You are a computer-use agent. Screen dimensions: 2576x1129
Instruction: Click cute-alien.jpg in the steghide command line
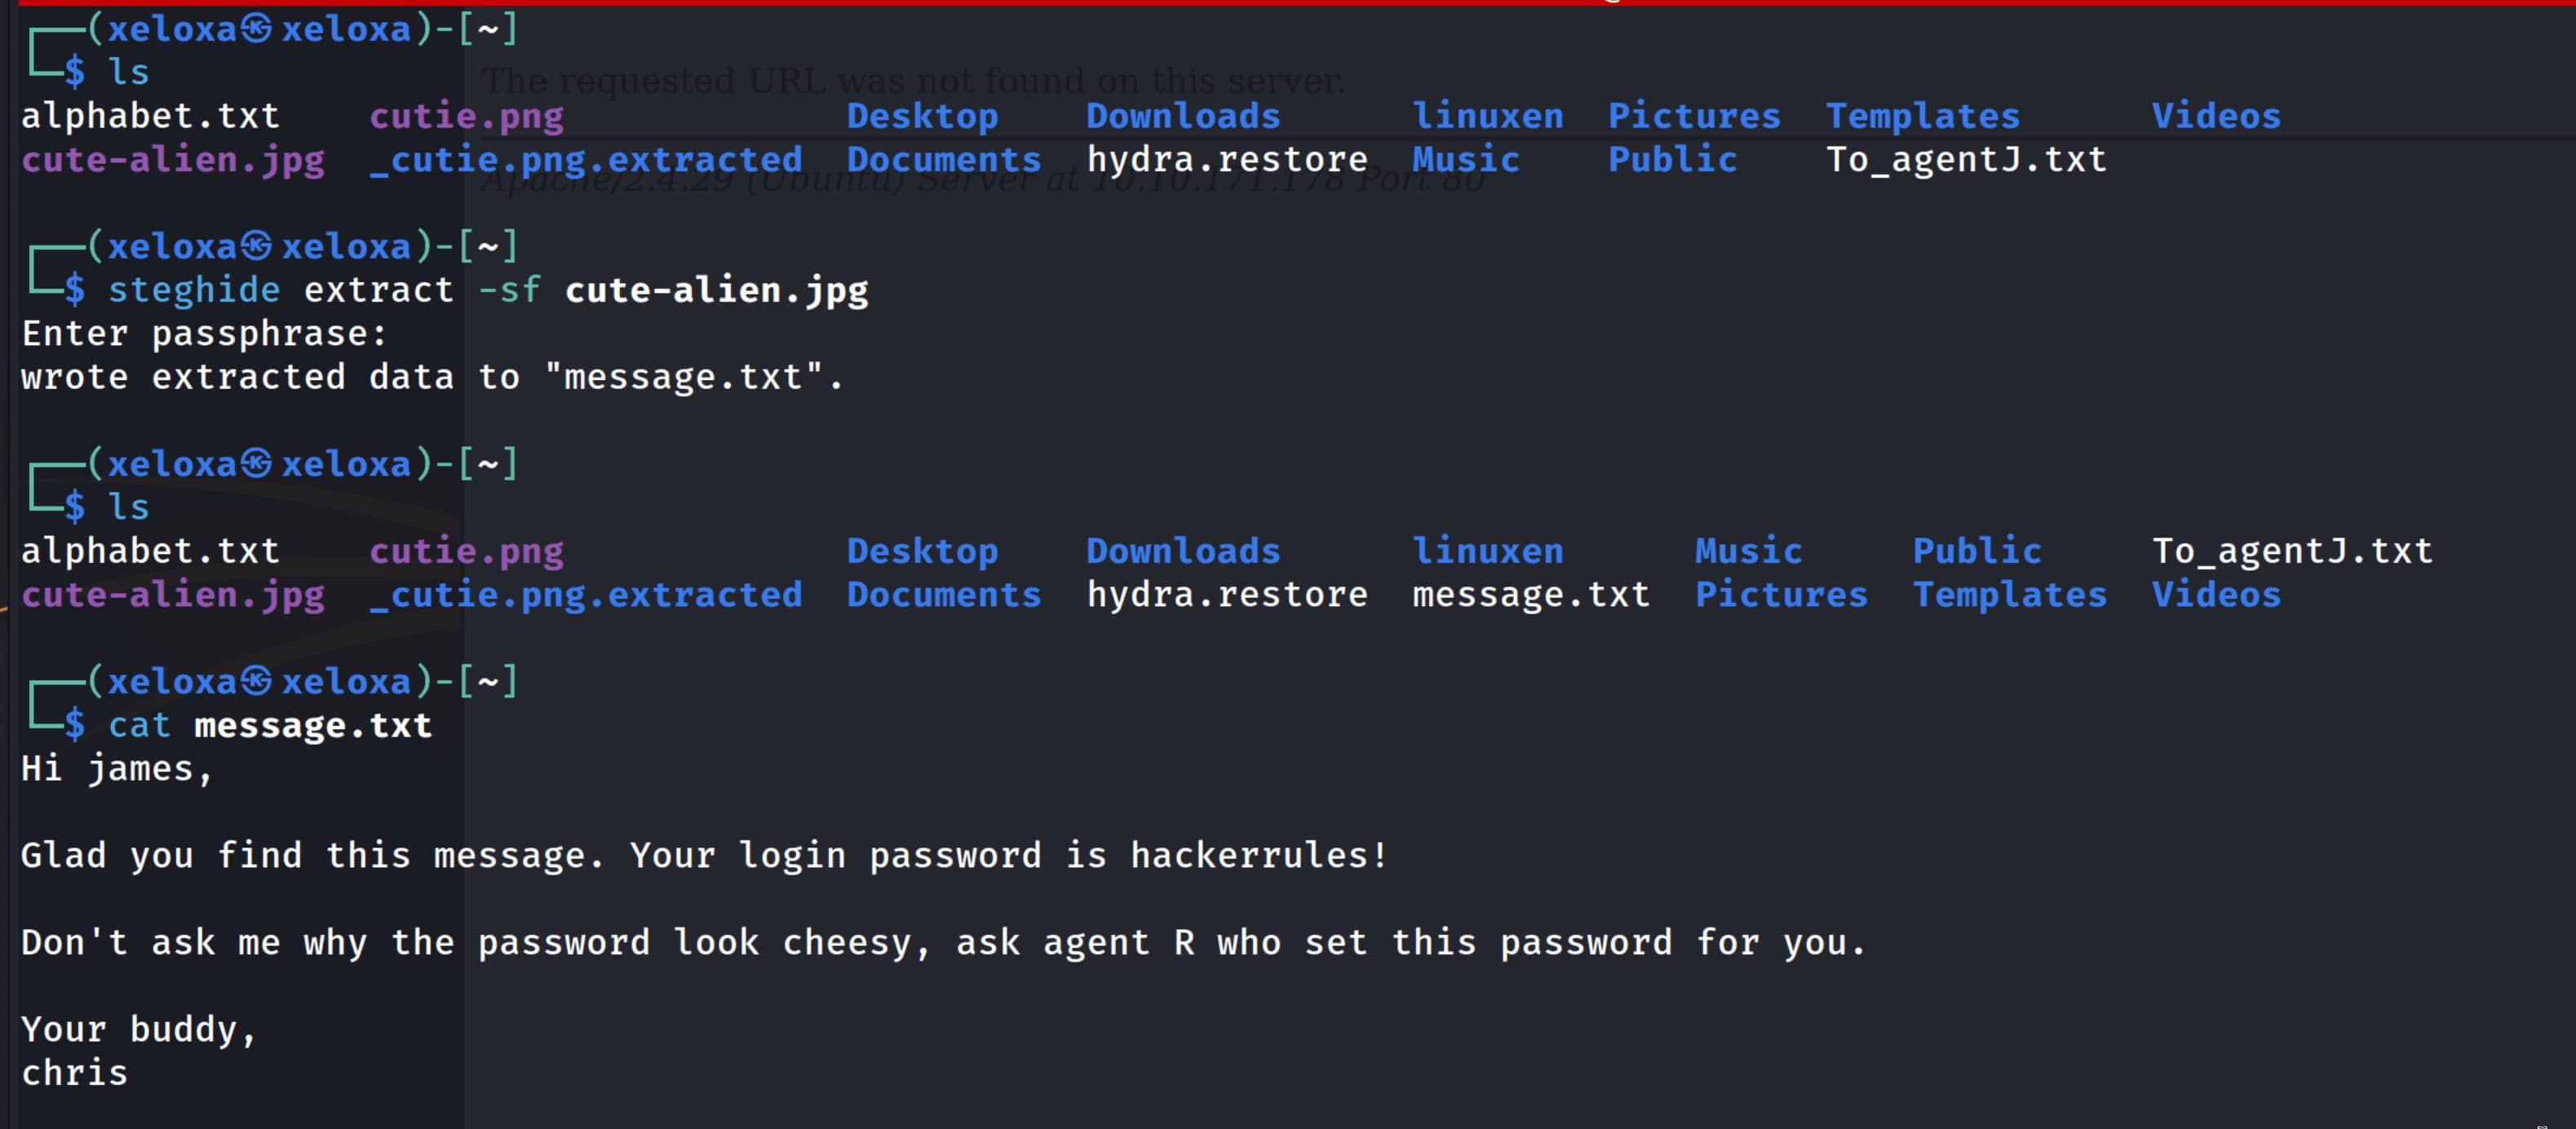click(x=716, y=290)
